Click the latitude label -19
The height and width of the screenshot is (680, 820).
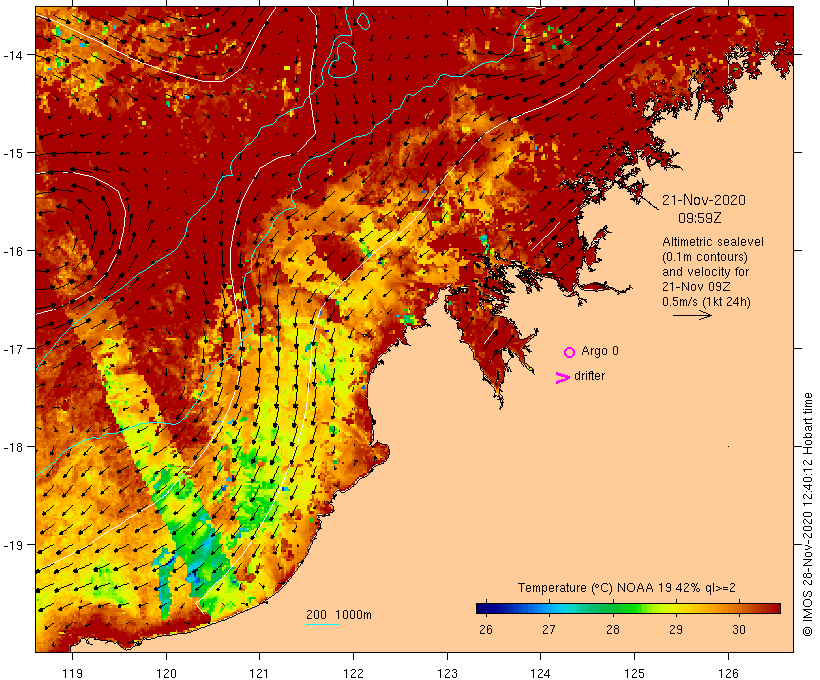(13, 545)
